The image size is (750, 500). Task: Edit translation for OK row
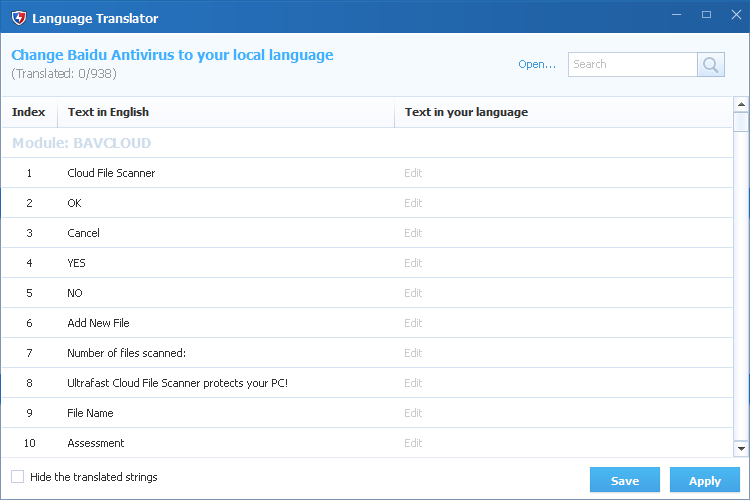point(413,203)
